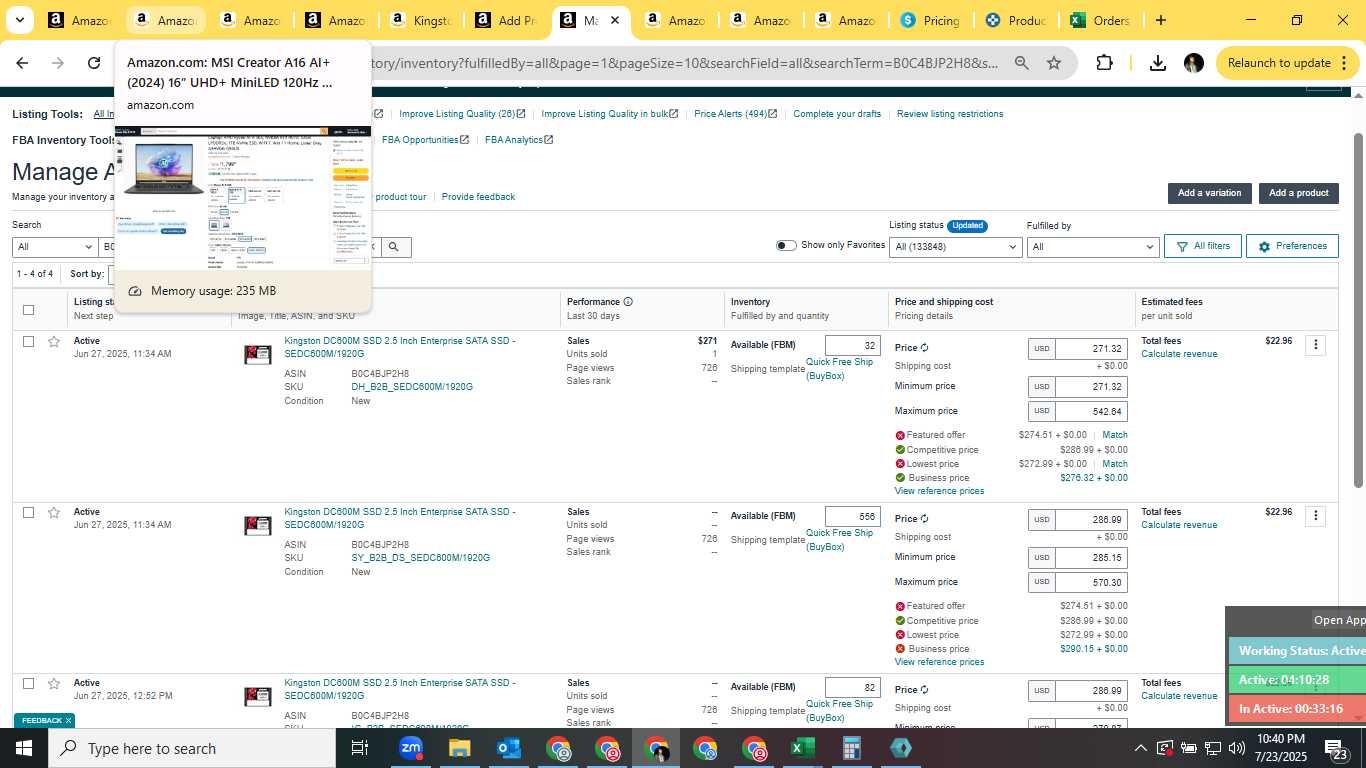The height and width of the screenshot is (768, 1366).
Task: Open Excel from the taskbar
Action: (x=802, y=748)
